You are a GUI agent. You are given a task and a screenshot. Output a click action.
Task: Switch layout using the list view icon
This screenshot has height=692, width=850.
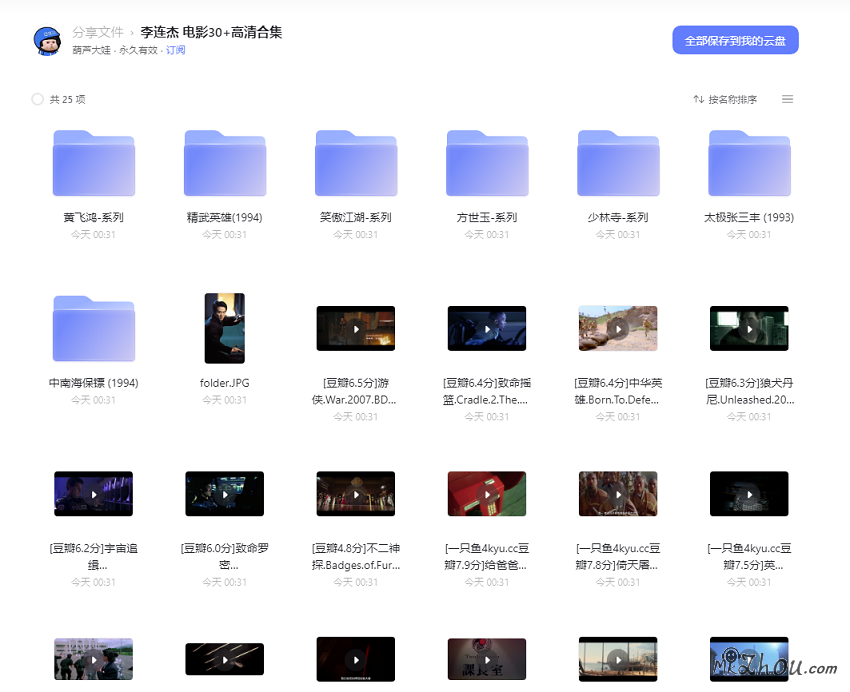point(787,99)
